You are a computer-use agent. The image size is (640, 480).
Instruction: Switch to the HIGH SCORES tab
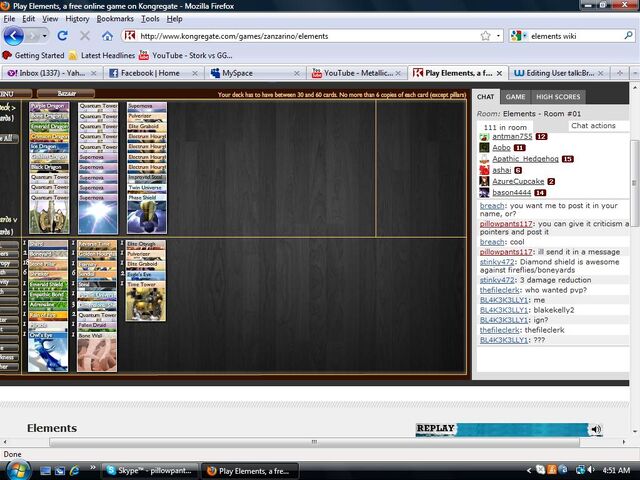point(557,96)
